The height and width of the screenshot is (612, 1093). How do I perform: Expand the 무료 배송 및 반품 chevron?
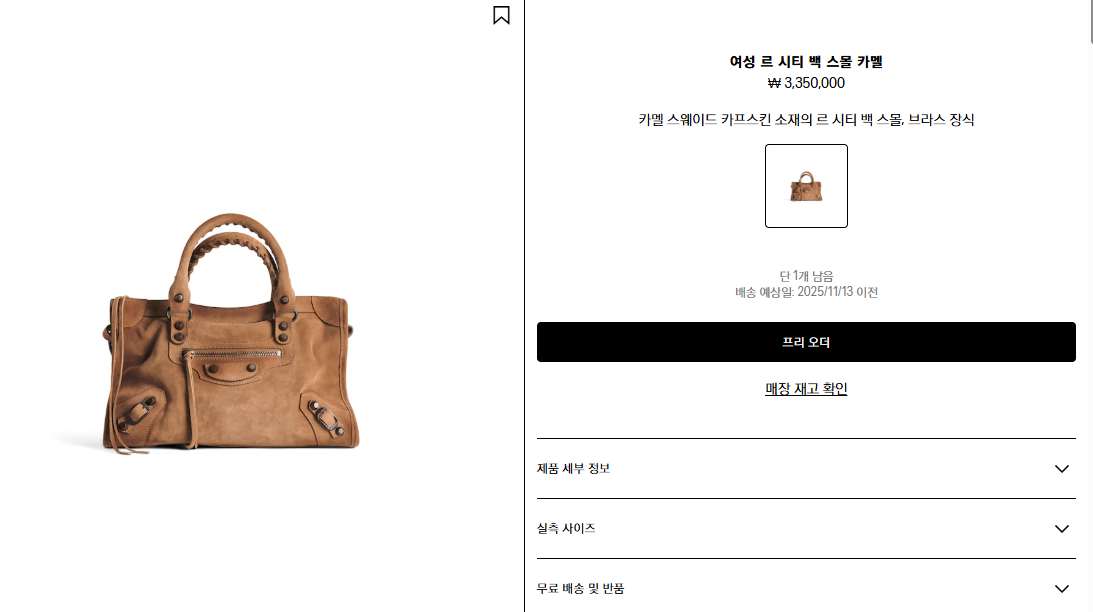tap(1061, 588)
